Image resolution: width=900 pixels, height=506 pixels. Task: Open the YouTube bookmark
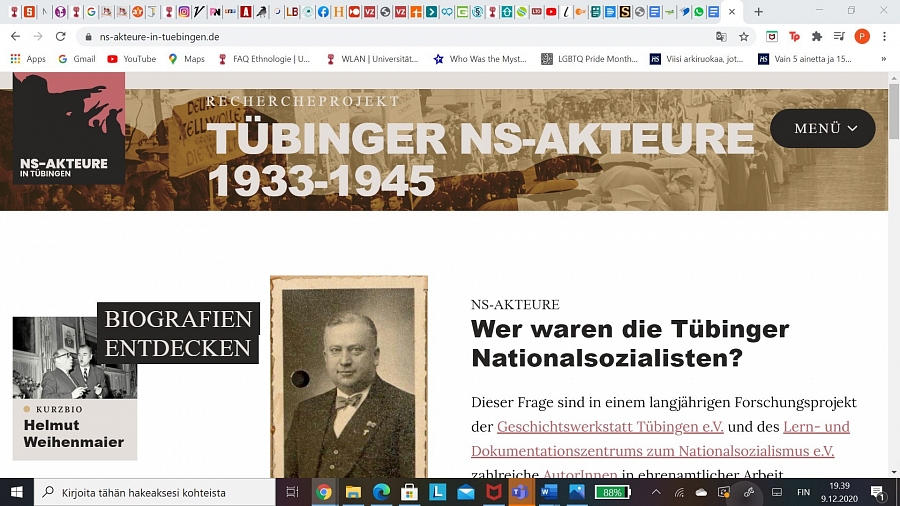point(131,59)
